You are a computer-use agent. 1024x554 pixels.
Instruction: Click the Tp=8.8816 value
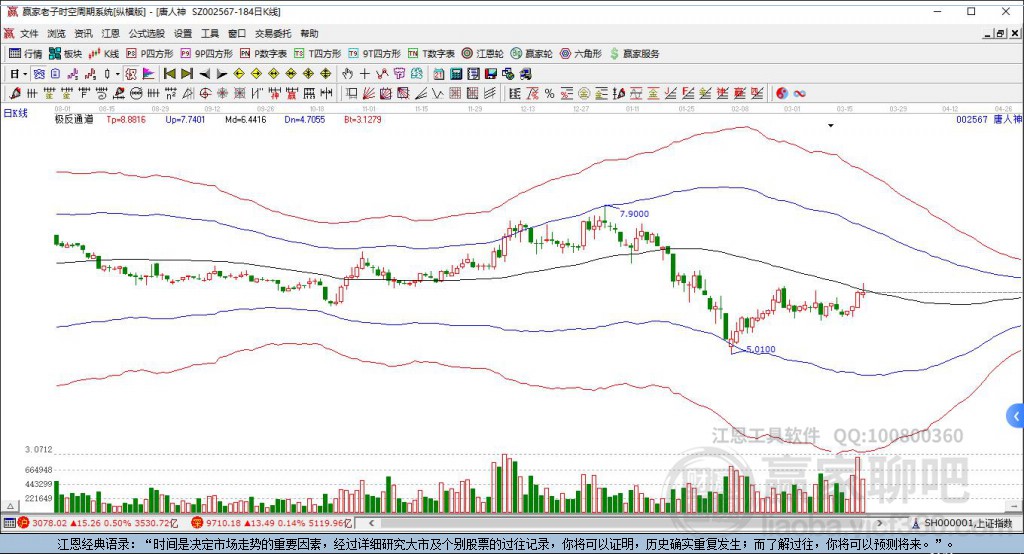pos(126,120)
